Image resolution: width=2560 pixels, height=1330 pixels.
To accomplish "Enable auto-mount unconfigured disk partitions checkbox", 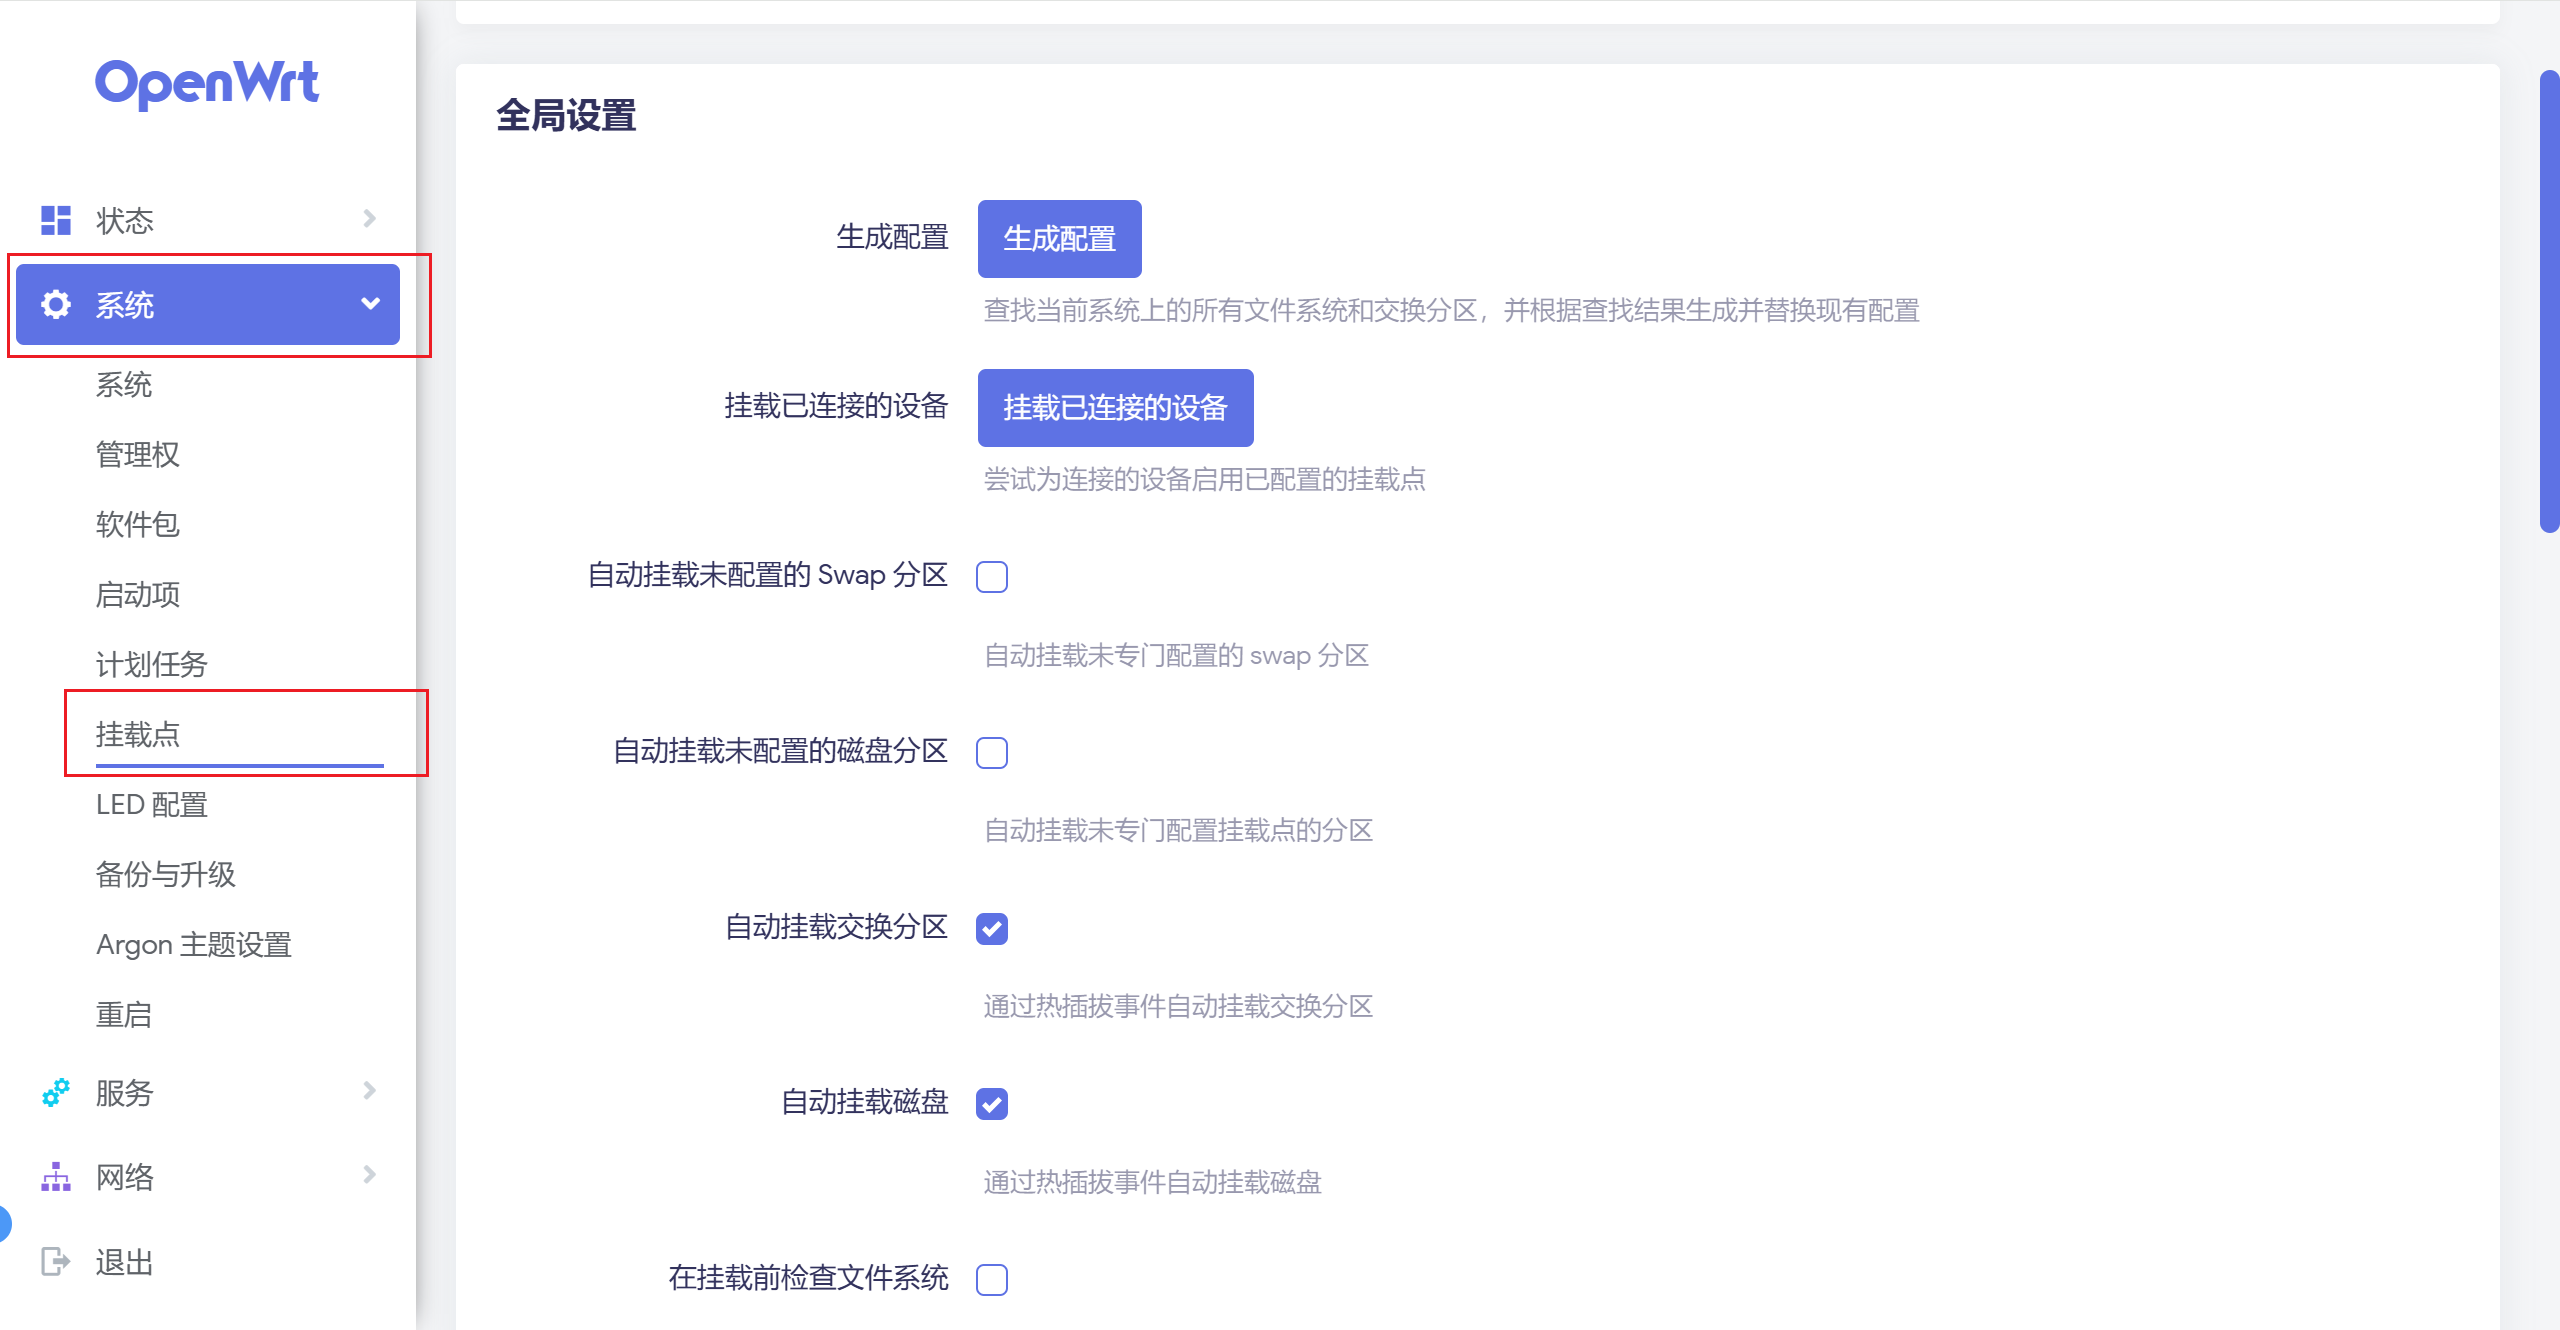I will pos(991,752).
